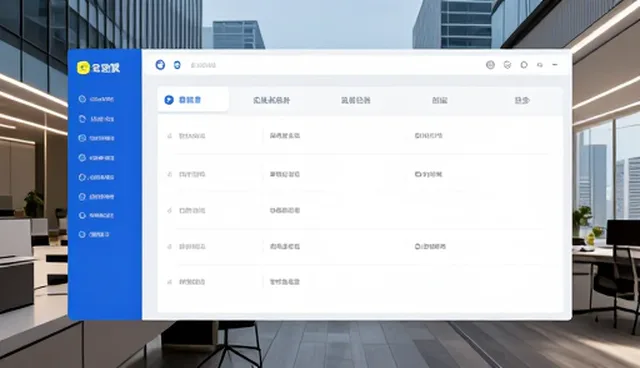
Task: Click the grey placeholder text in the top bar
Action: [203, 65]
